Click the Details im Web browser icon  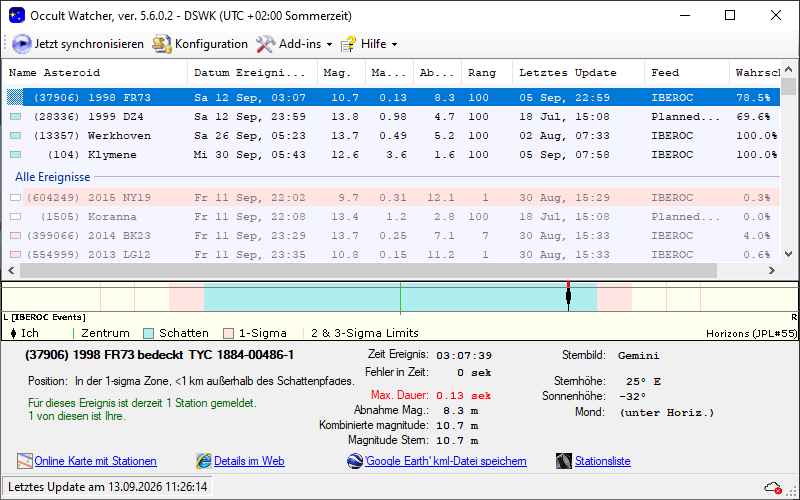click(x=204, y=461)
